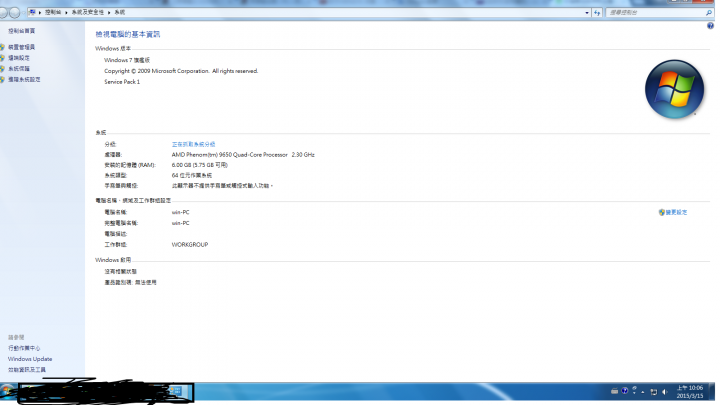Open 效能資訊及工具 link in sidebar
This screenshot has height=405, width=720.
27,370
